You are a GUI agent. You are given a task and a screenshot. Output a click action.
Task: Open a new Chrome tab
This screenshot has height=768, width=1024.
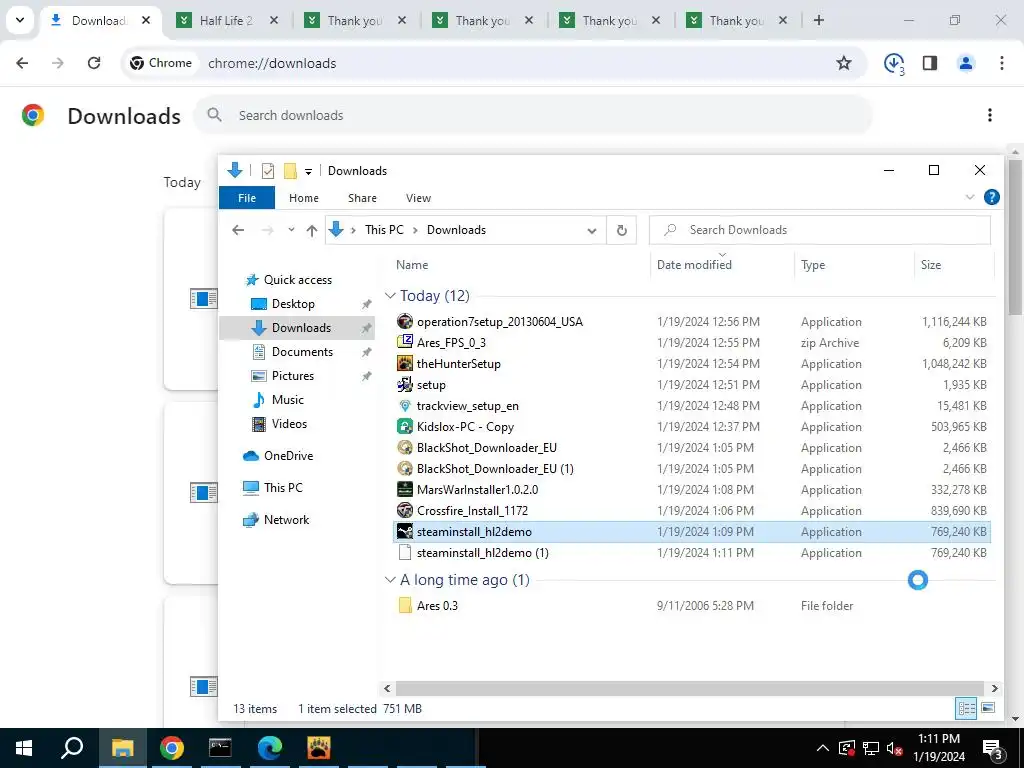[x=818, y=20]
